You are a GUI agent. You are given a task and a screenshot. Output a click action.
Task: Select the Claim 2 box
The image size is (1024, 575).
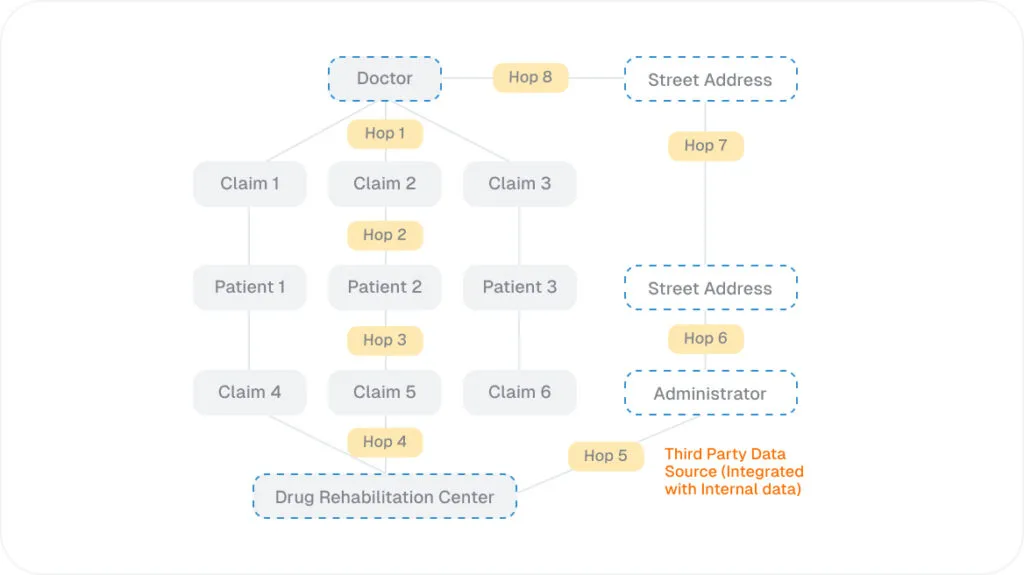point(385,184)
